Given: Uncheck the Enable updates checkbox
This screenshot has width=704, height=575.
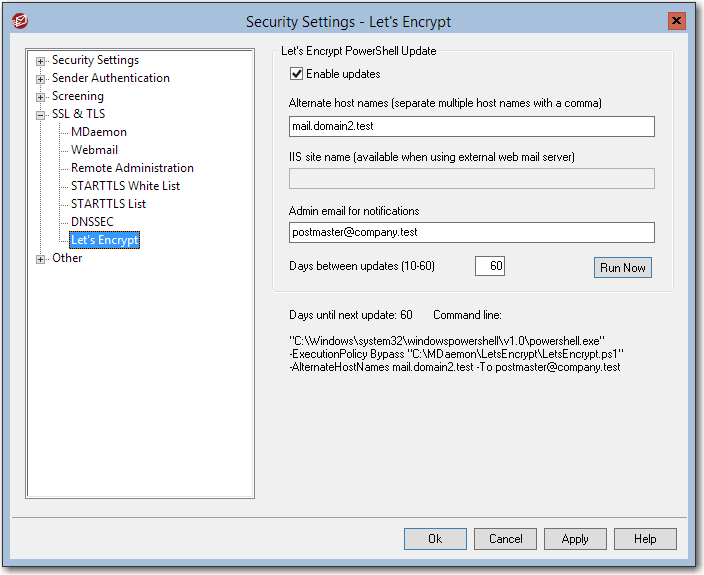Looking at the screenshot, I should (296, 74).
